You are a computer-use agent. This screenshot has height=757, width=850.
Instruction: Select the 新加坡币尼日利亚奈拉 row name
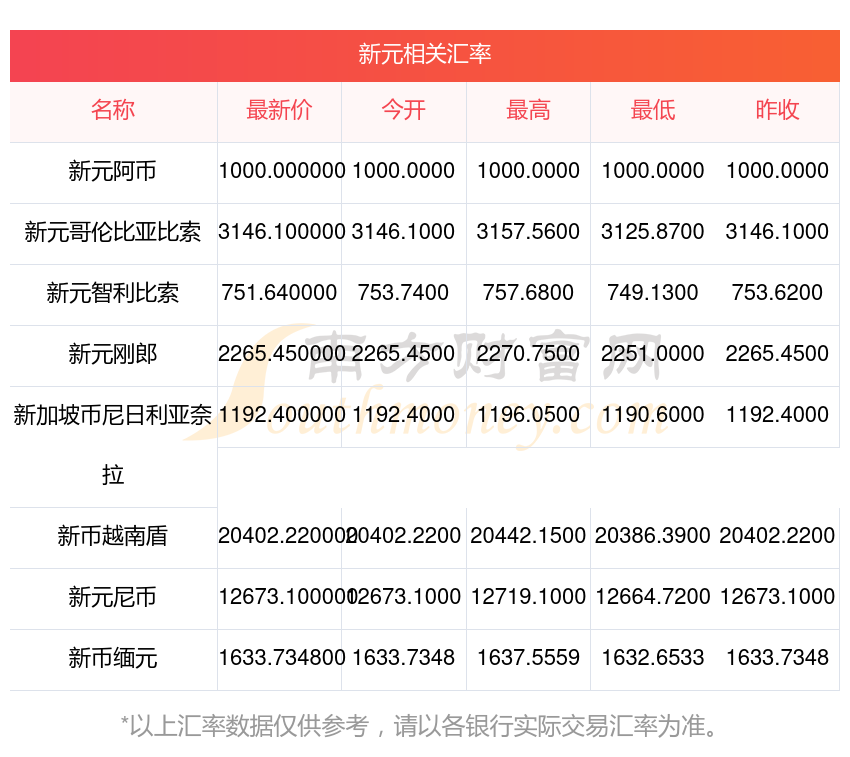pyautogui.click(x=113, y=445)
